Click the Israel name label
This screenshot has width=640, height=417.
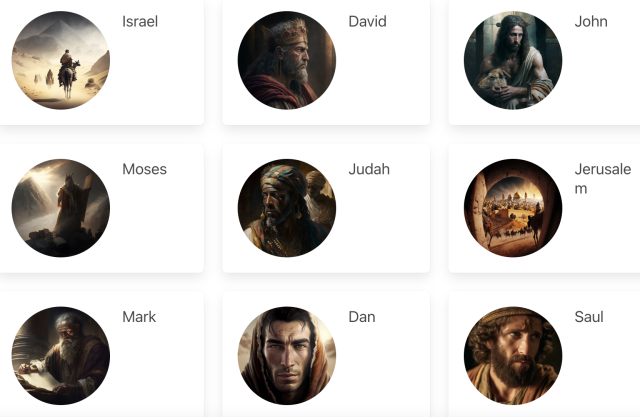tap(140, 22)
